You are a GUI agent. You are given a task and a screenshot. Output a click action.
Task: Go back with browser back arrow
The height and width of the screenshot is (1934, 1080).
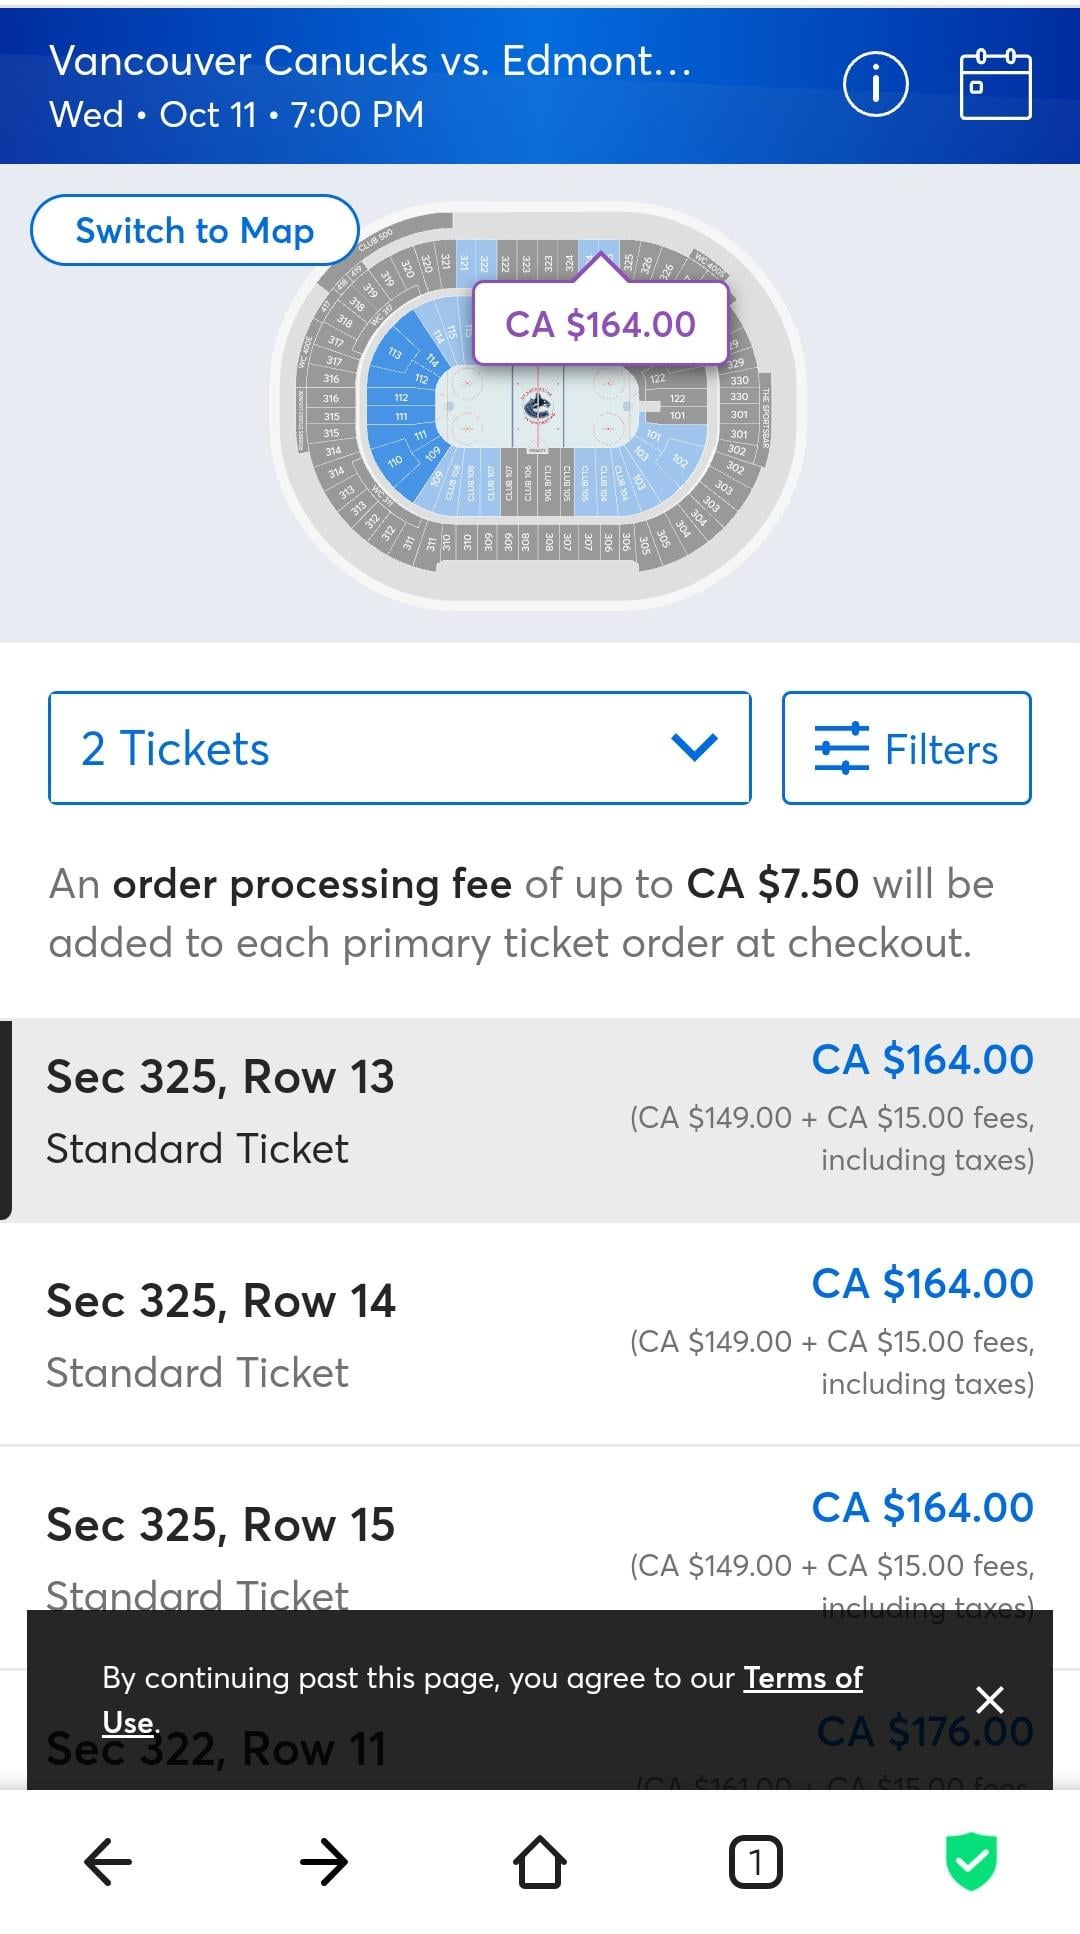(x=108, y=1861)
